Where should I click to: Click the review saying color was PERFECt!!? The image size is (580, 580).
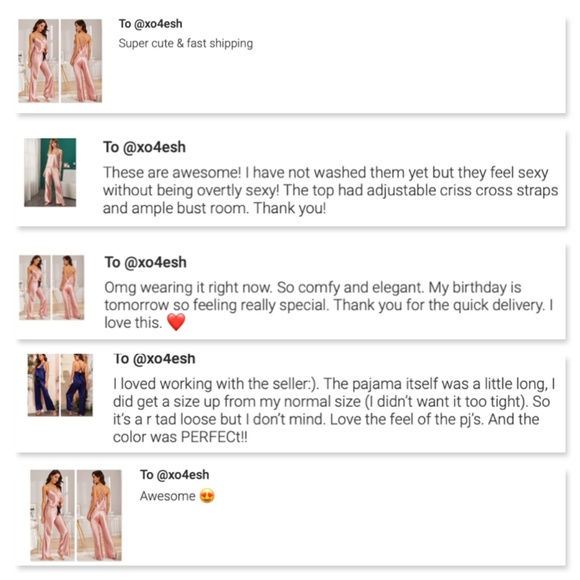click(334, 410)
